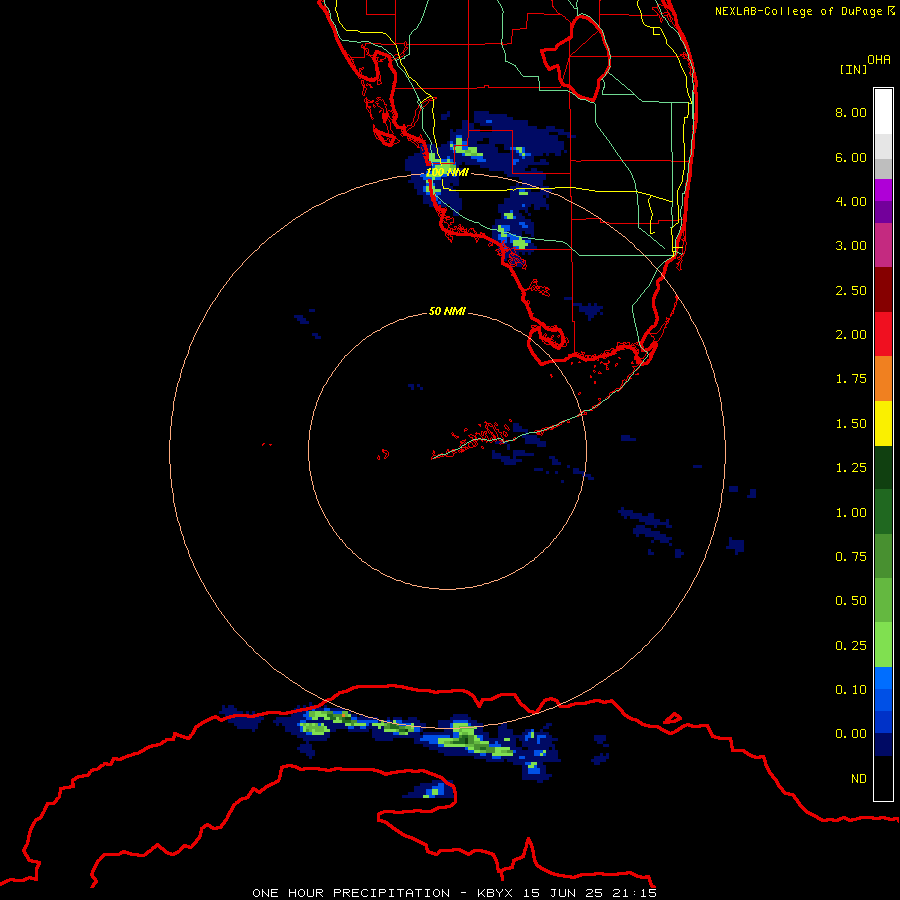900x900 pixels.
Task: Click the 2.50 inch scale value
Action: pyautogui.click(x=851, y=290)
